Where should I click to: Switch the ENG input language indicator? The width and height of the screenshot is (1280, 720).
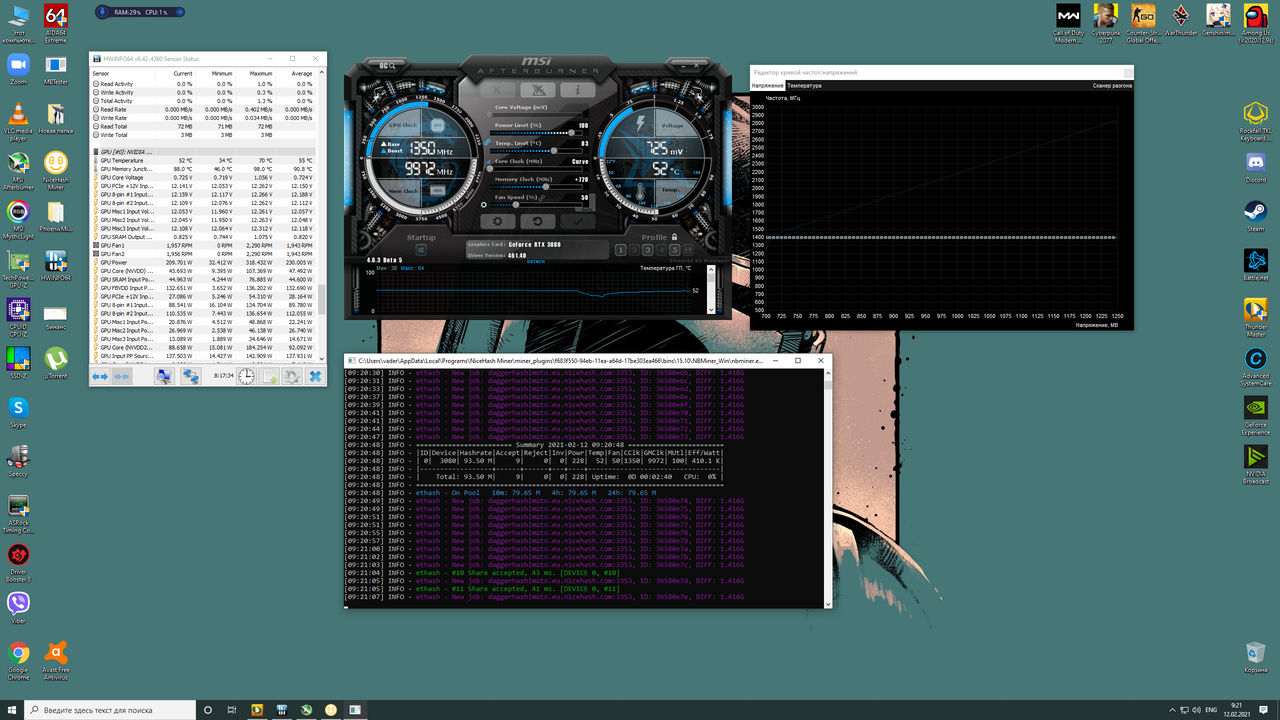pos(1209,709)
